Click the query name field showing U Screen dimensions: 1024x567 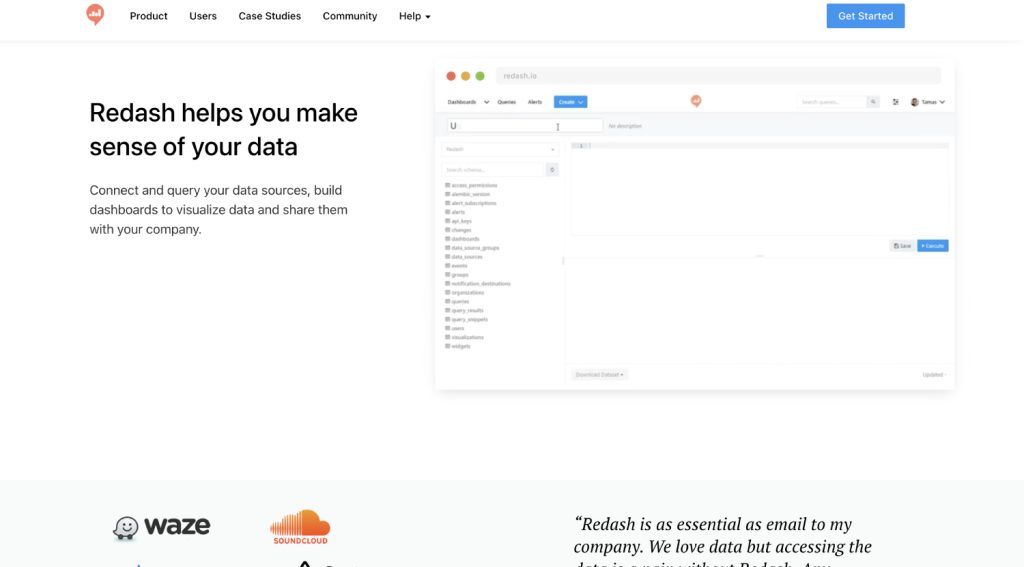click(x=524, y=126)
